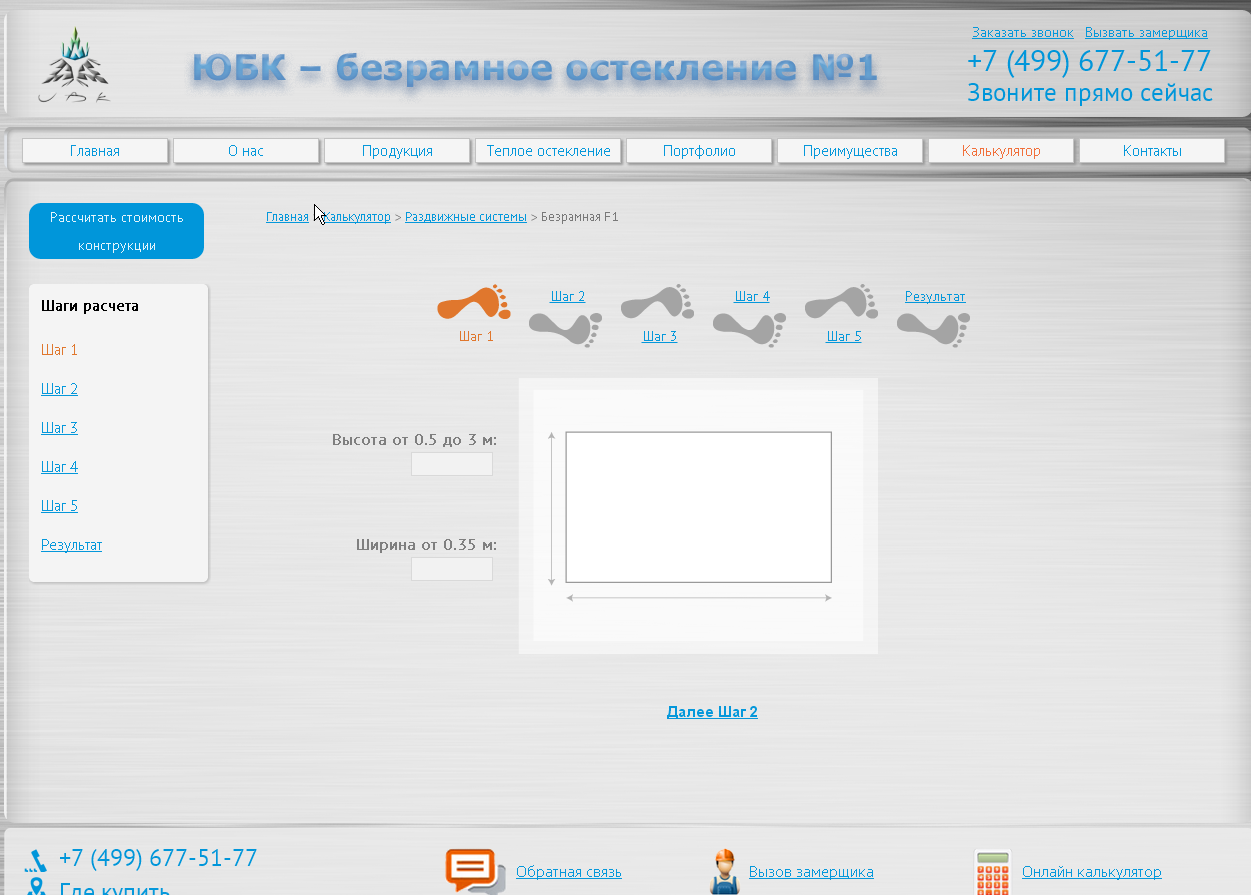Viewport: 1251px width, 895px height.
Task: Open the Теплое остекление section
Action: click(x=548, y=150)
